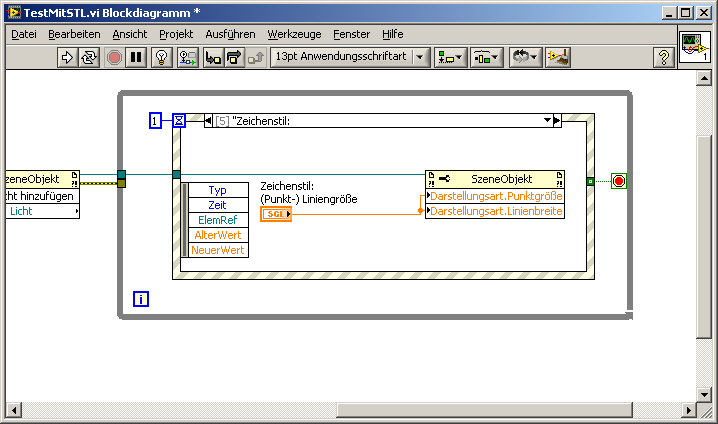The width and height of the screenshot is (718, 424).
Task: Open the Reorder dropdown
Action: coord(526,58)
